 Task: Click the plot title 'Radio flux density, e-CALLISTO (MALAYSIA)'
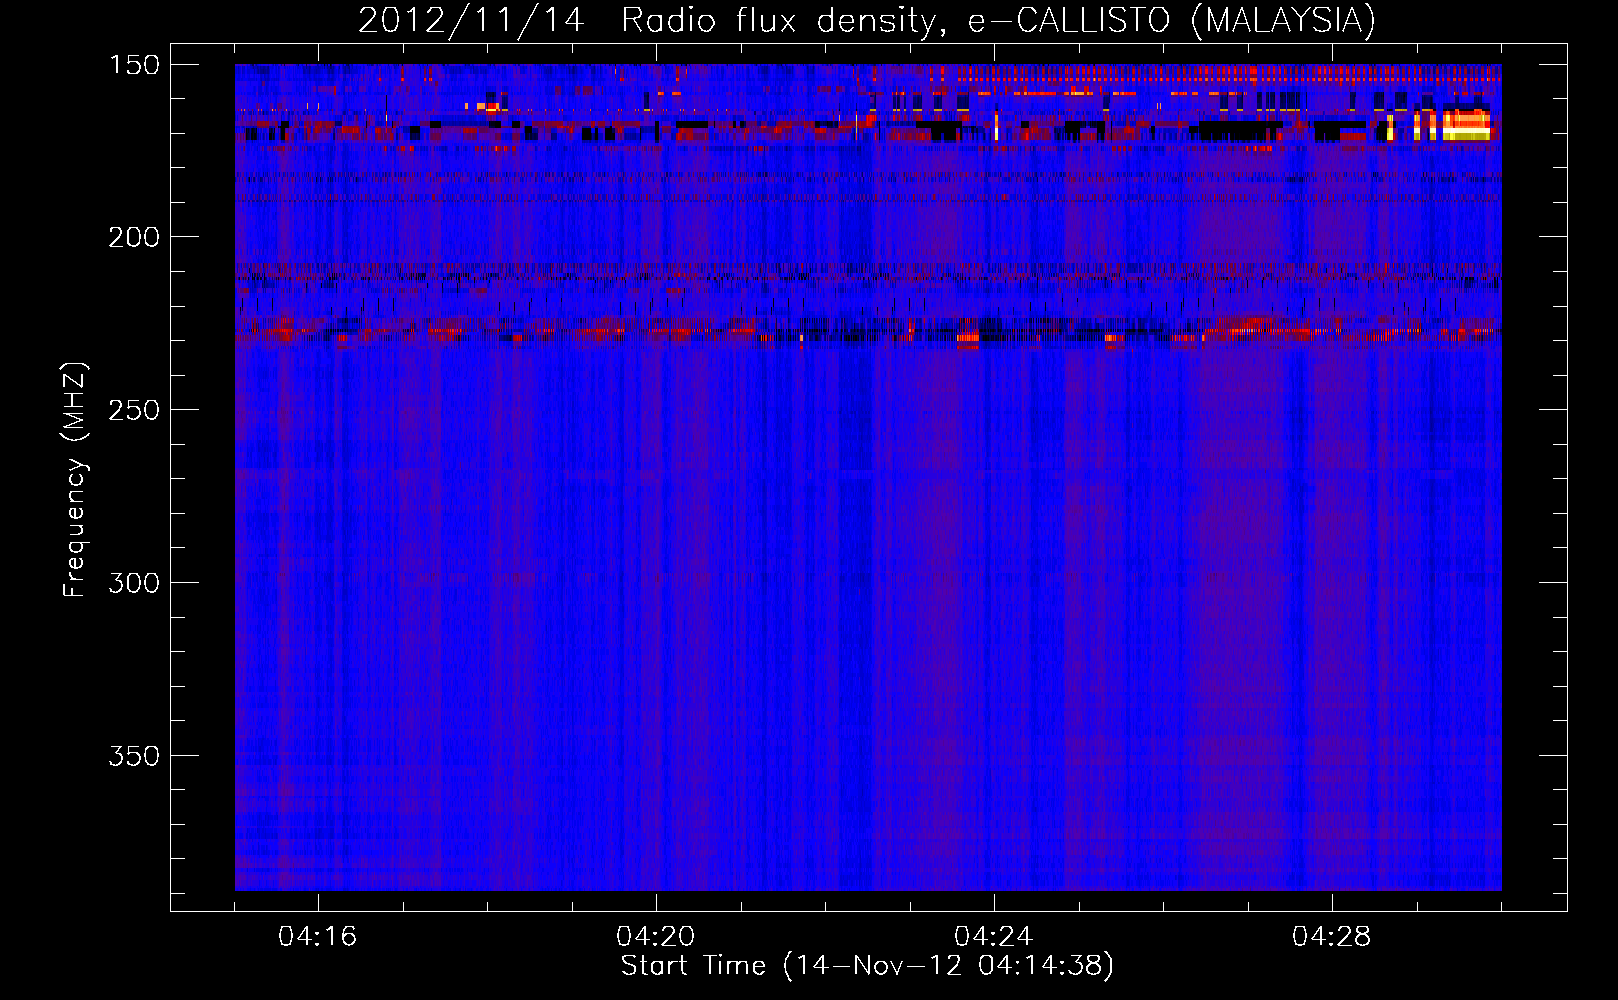pos(998,21)
